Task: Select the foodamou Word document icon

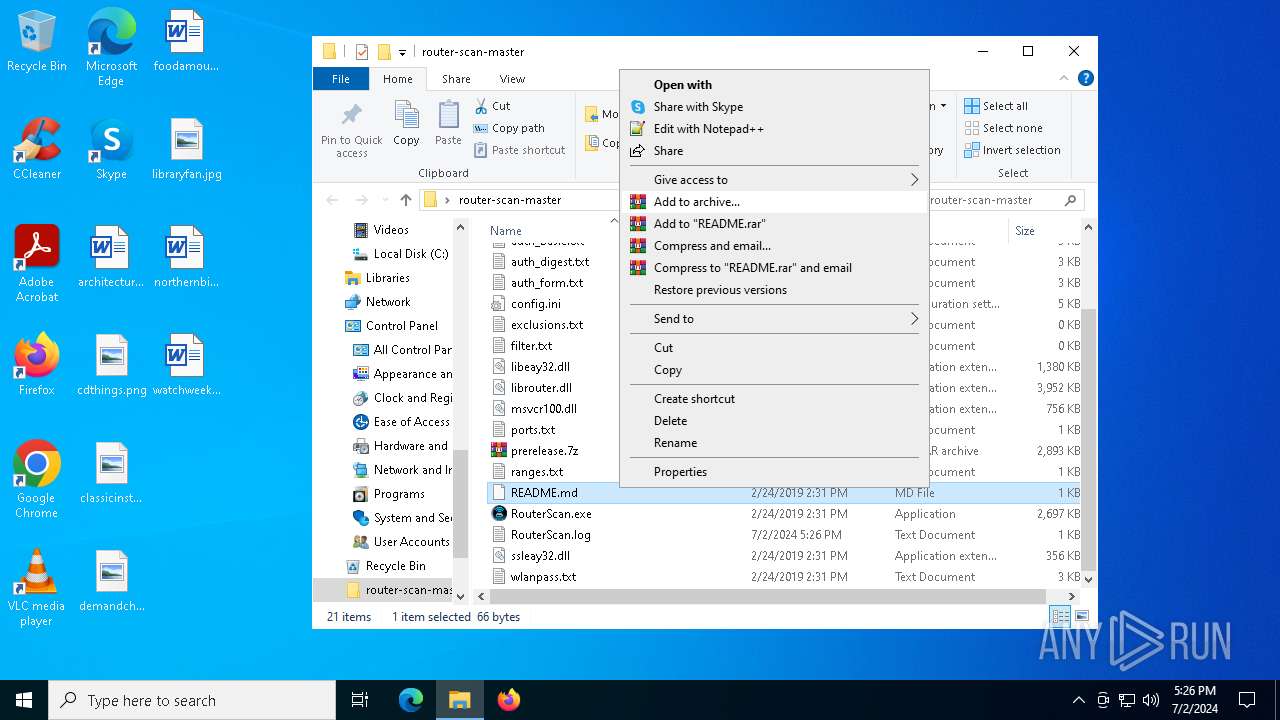Action: click(x=186, y=42)
